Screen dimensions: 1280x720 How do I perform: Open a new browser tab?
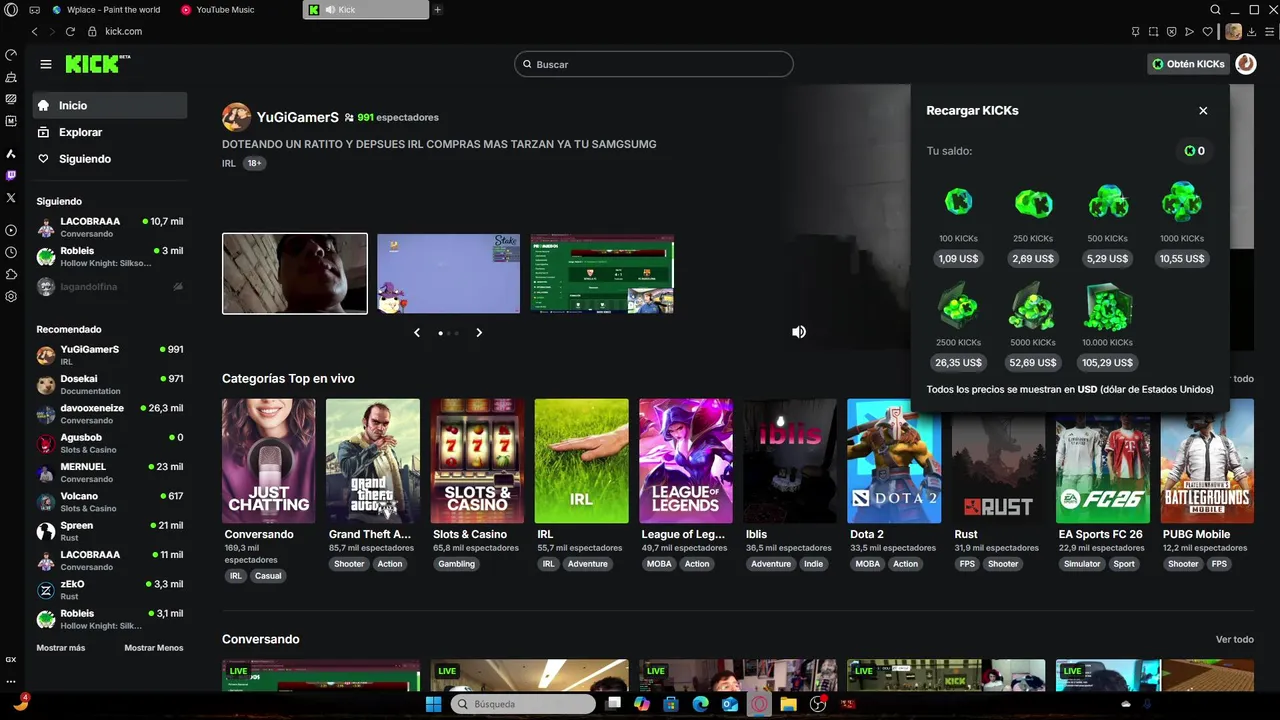(437, 10)
